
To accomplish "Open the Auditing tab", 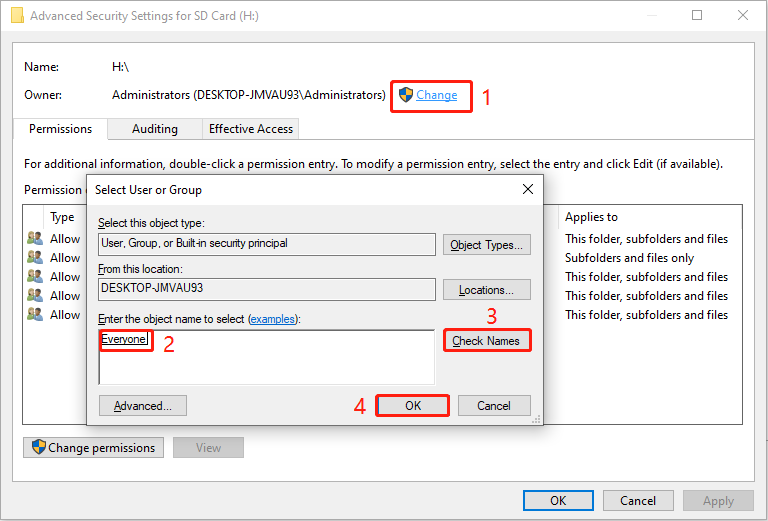I will click(155, 129).
